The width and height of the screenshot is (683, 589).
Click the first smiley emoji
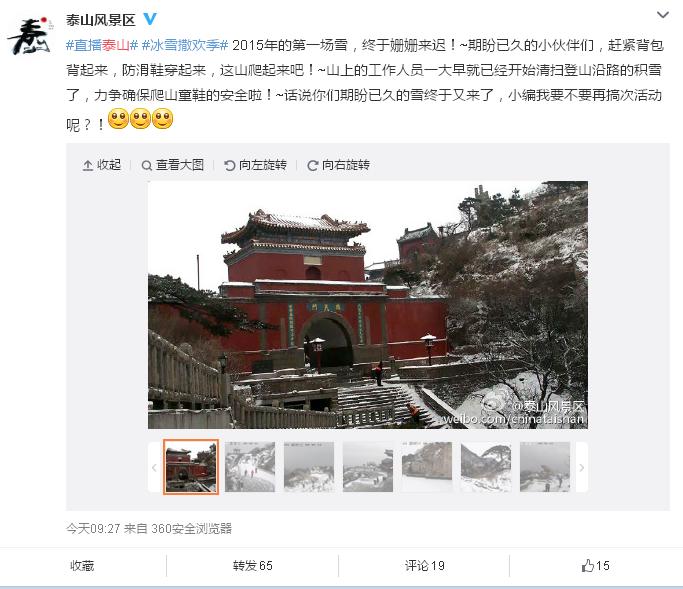pyautogui.click(x=118, y=119)
